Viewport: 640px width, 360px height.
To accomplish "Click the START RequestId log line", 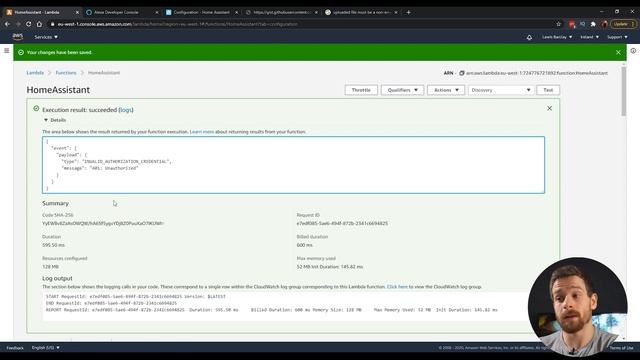I will pos(136,296).
